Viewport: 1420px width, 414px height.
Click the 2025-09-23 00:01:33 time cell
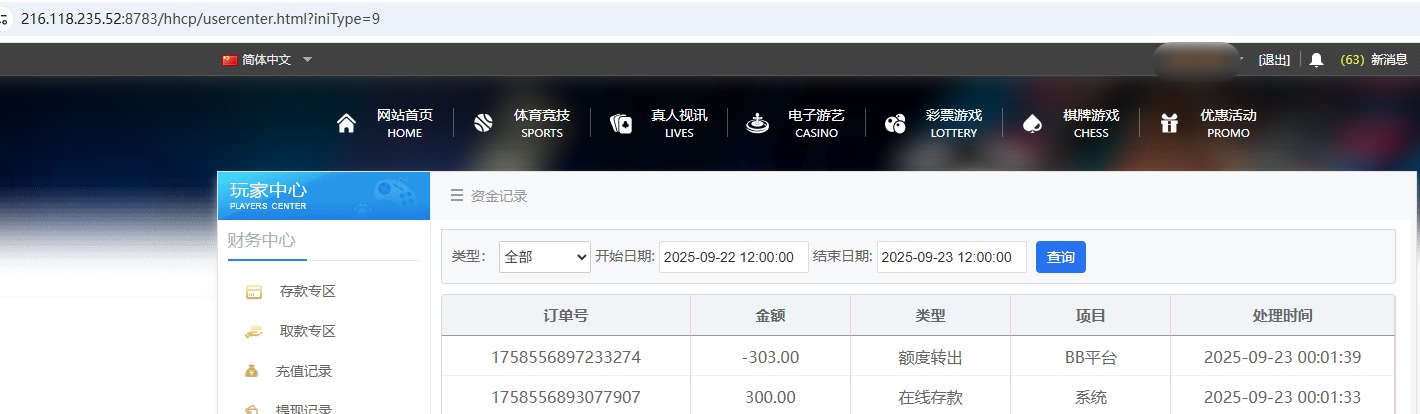click(x=1282, y=397)
